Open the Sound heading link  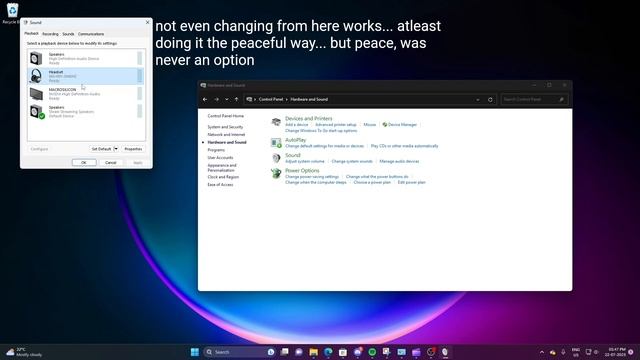pyautogui.click(x=293, y=155)
